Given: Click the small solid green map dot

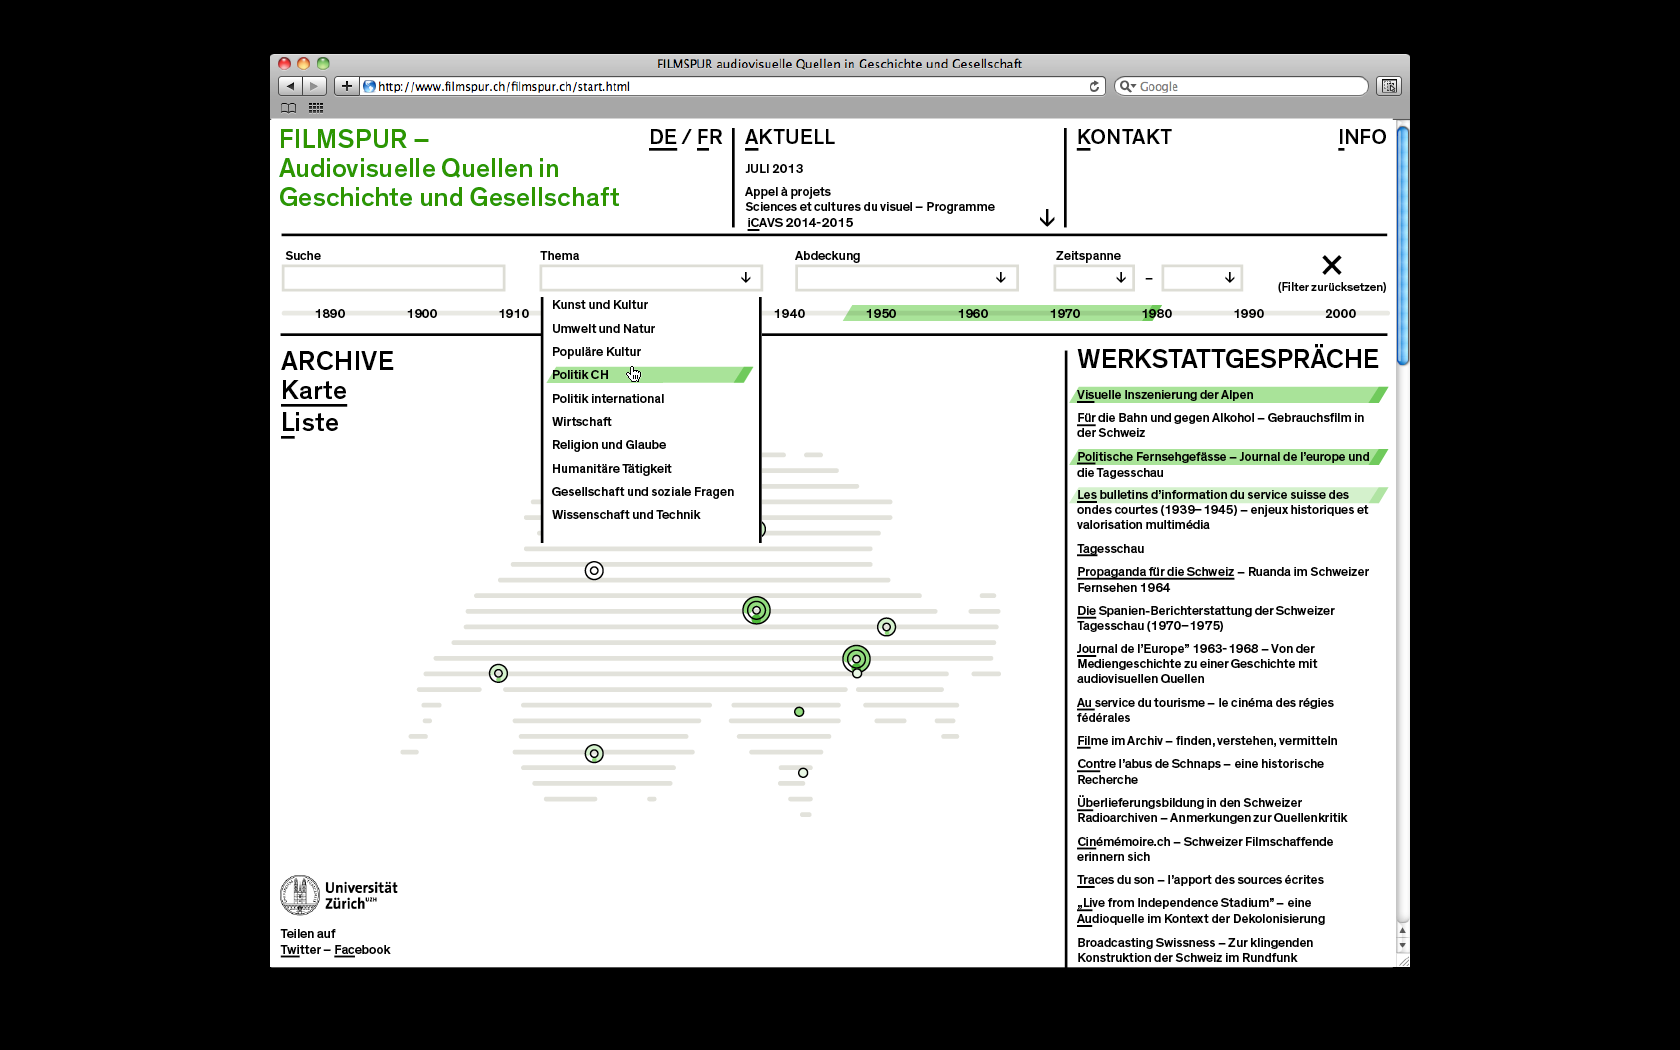Looking at the screenshot, I should [x=799, y=712].
